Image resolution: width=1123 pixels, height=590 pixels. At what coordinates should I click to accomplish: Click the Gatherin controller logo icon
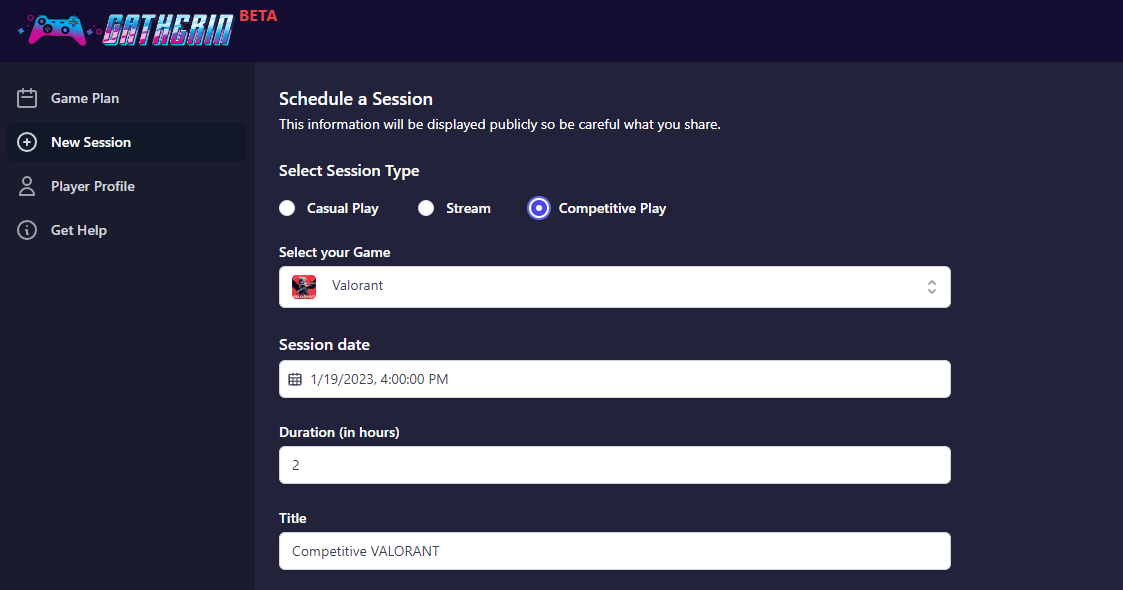tap(55, 28)
